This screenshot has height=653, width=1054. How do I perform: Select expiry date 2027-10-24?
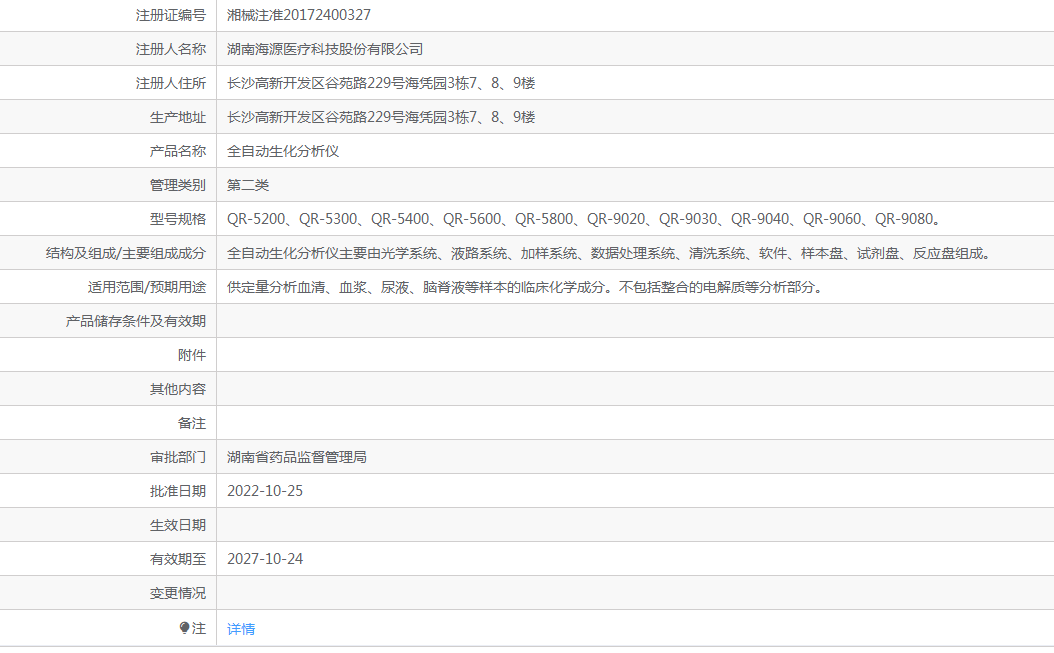[x=265, y=559]
